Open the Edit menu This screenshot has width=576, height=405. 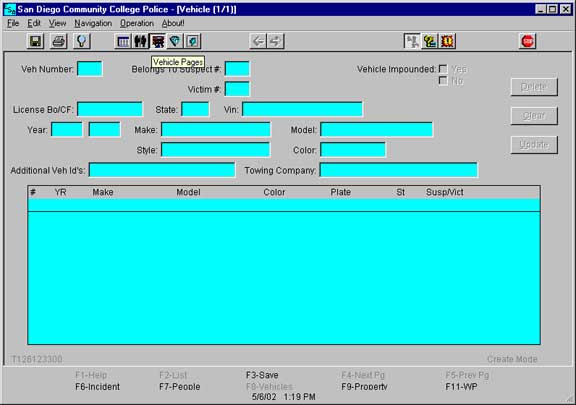(34, 24)
